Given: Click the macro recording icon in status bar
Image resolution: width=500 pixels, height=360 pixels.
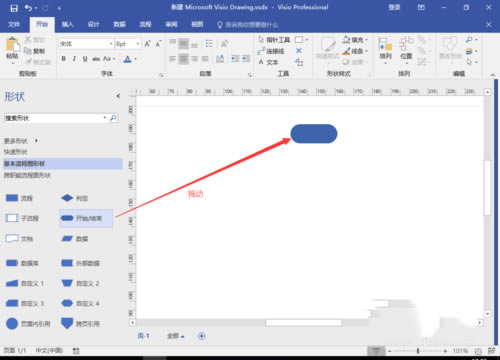Looking at the screenshot, I should click(76, 351).
